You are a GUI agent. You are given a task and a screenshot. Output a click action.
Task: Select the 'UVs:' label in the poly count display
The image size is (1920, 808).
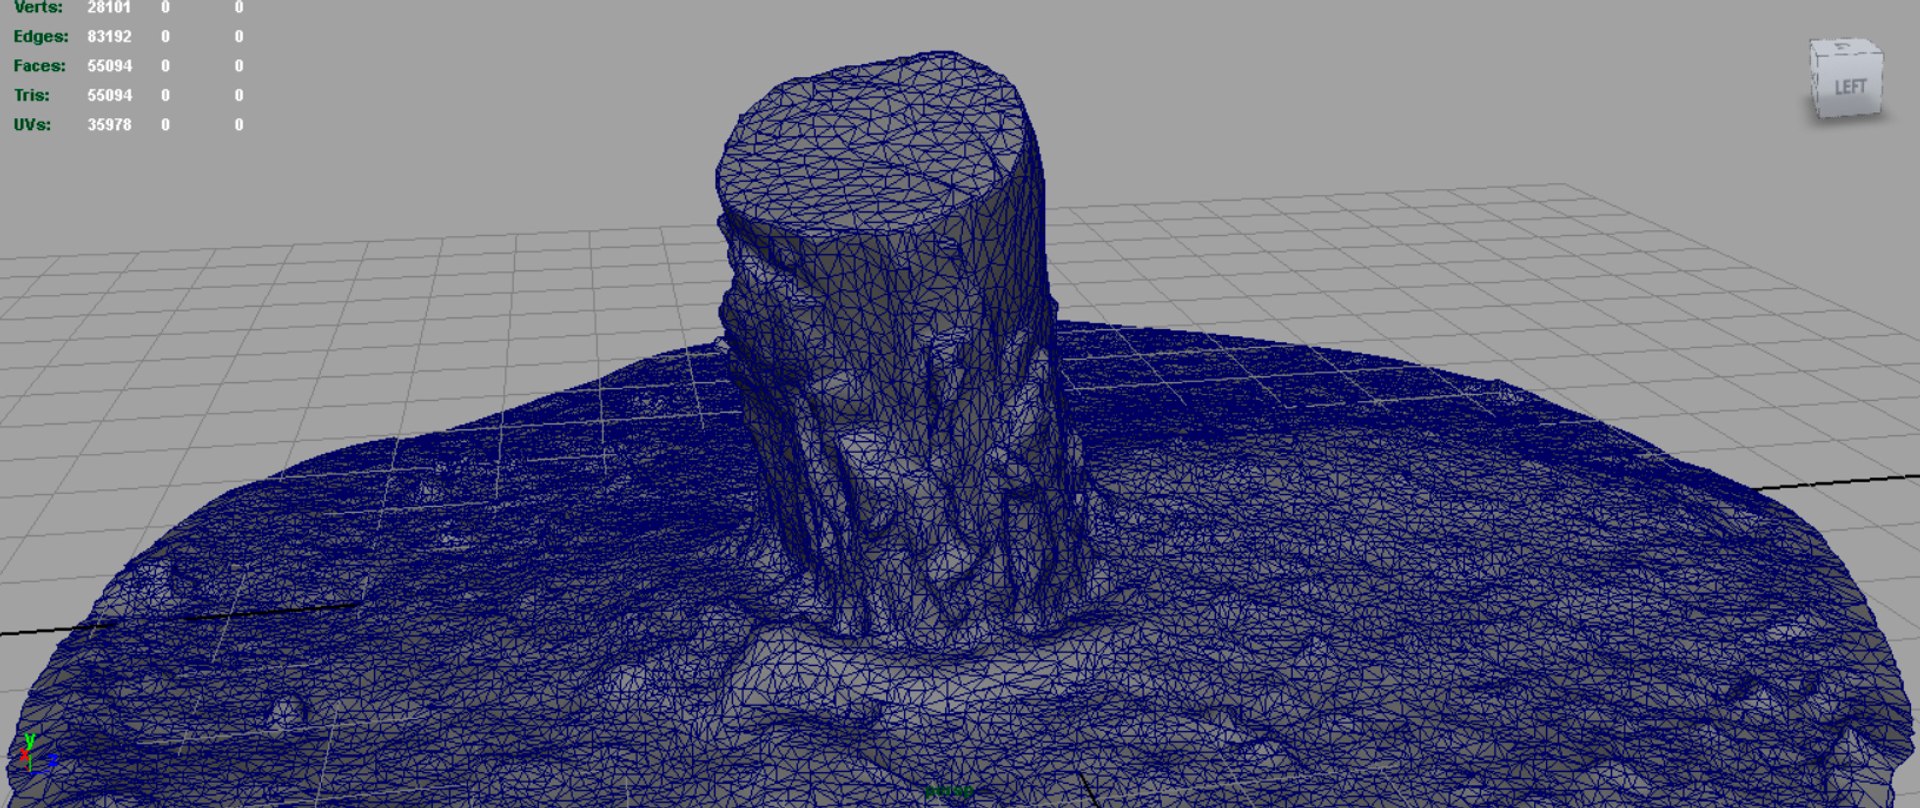(32, 125)
